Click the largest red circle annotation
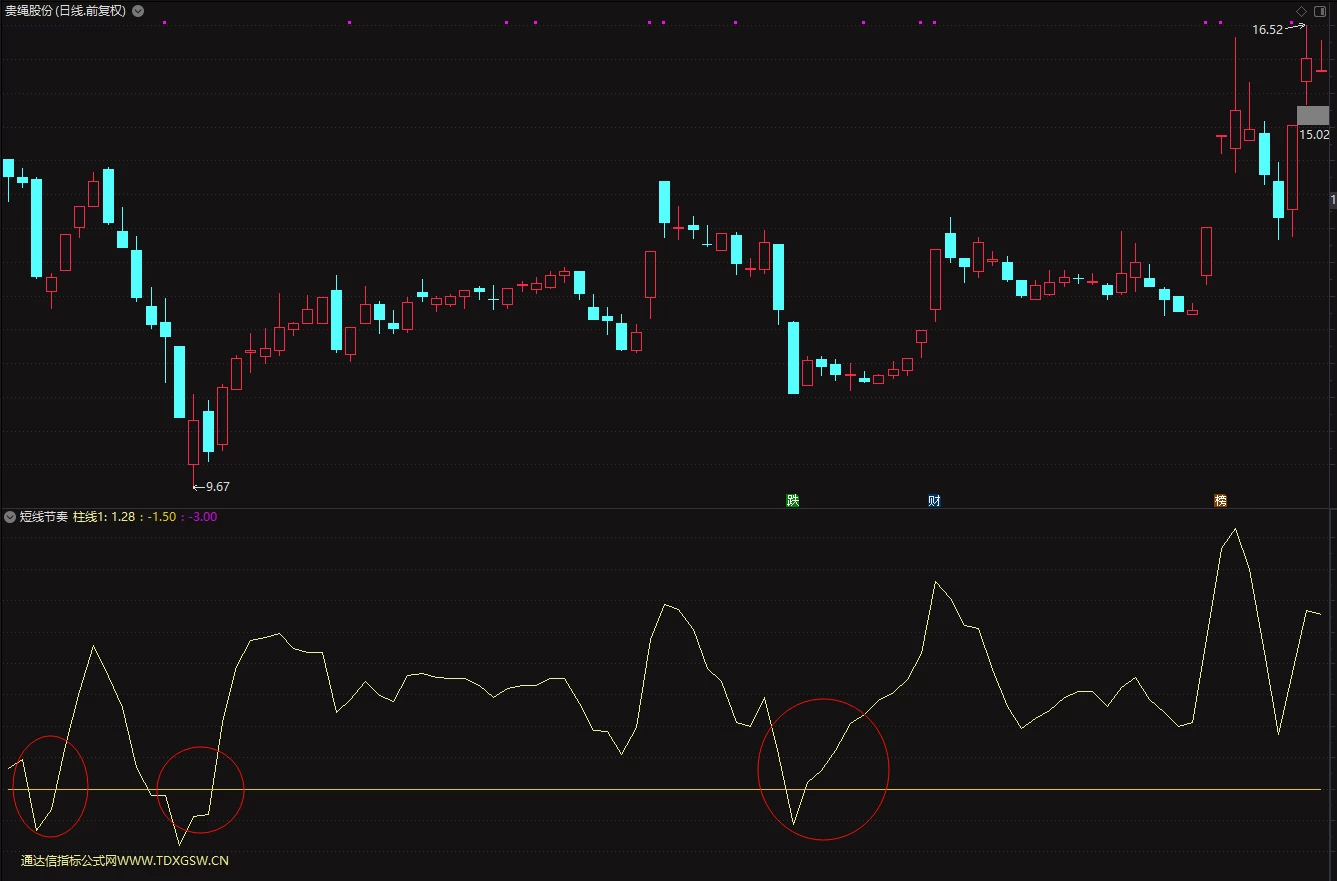The image size is (1337, 881). (x=823, y=769)
